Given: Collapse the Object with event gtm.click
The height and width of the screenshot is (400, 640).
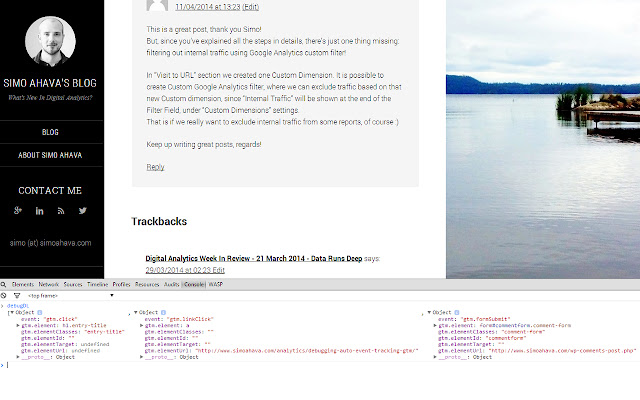Looking at the screenshot, I should pos(12,312).
